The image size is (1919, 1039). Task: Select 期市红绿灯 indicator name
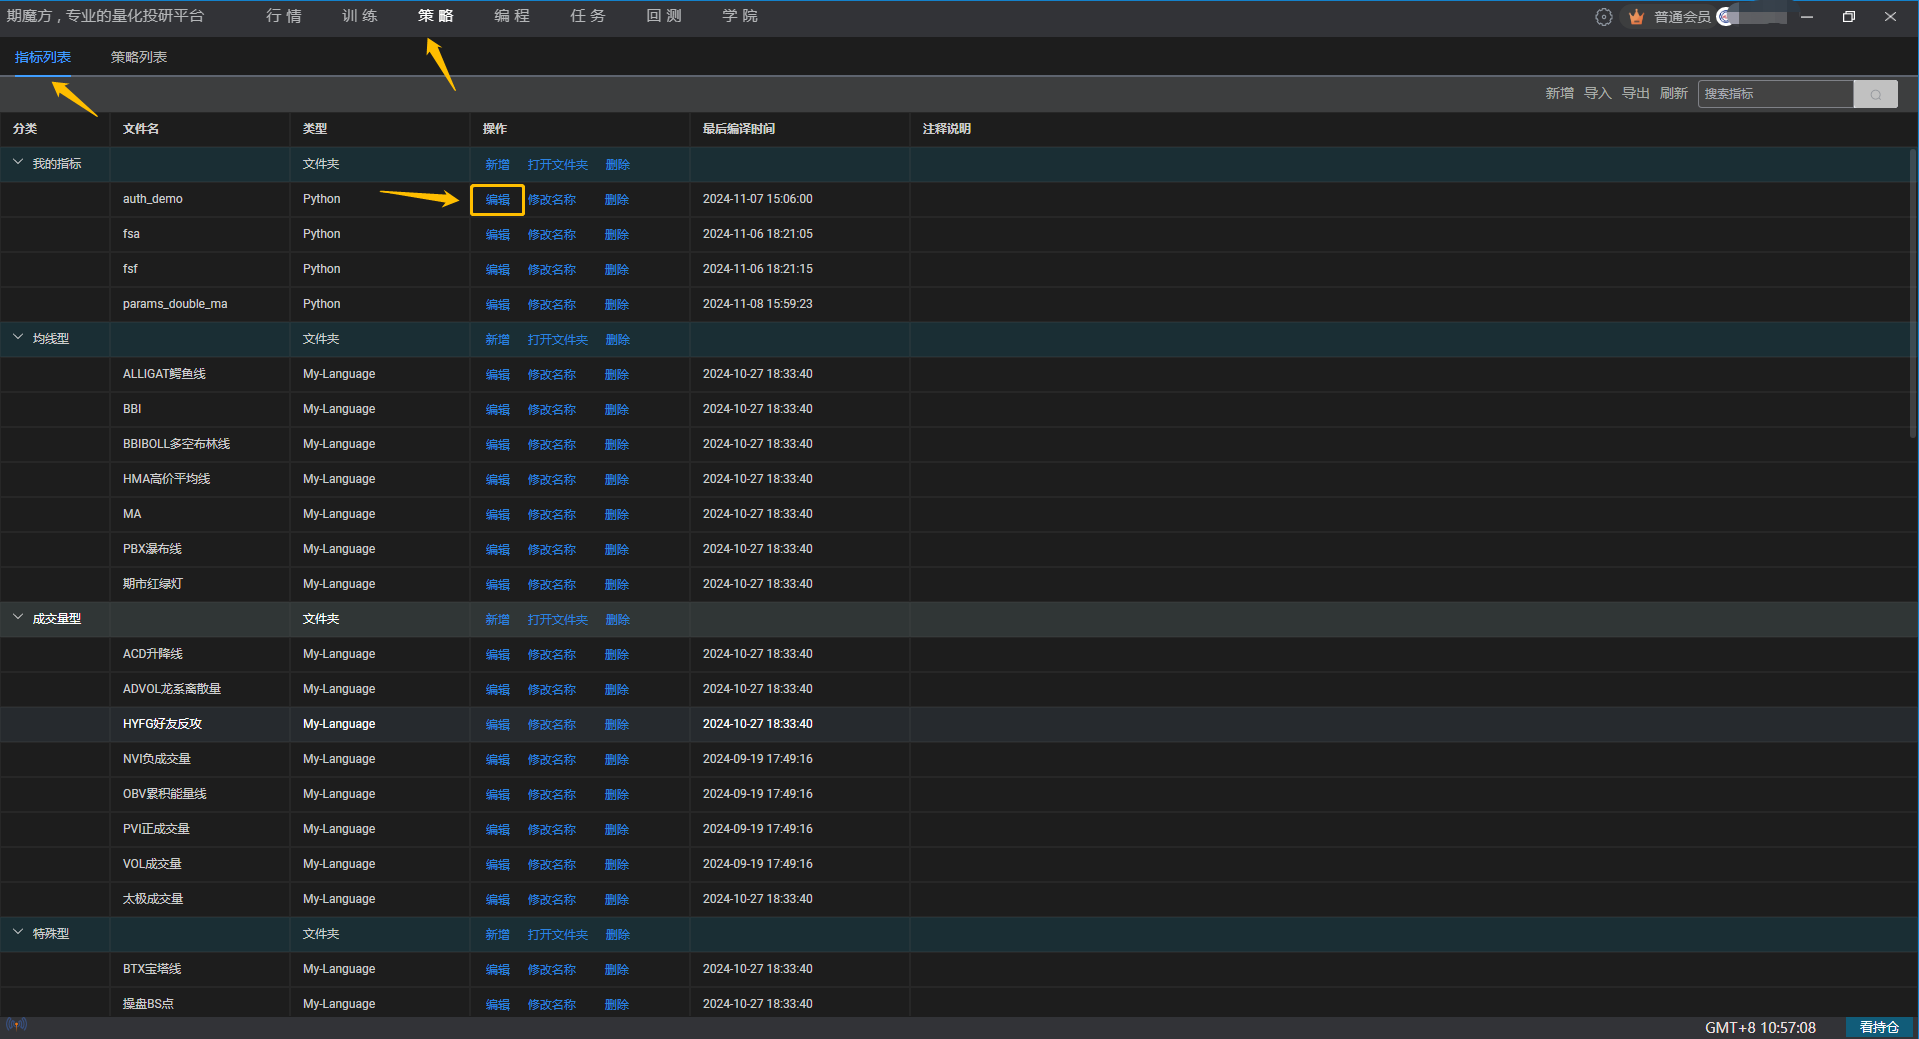153,584
